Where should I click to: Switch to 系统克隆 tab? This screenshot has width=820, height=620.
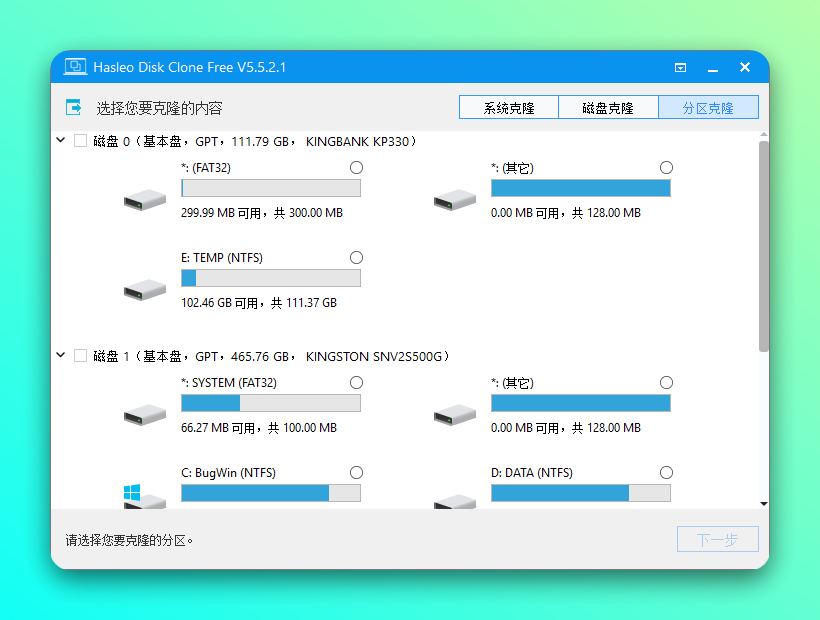(x=509, y=107)
